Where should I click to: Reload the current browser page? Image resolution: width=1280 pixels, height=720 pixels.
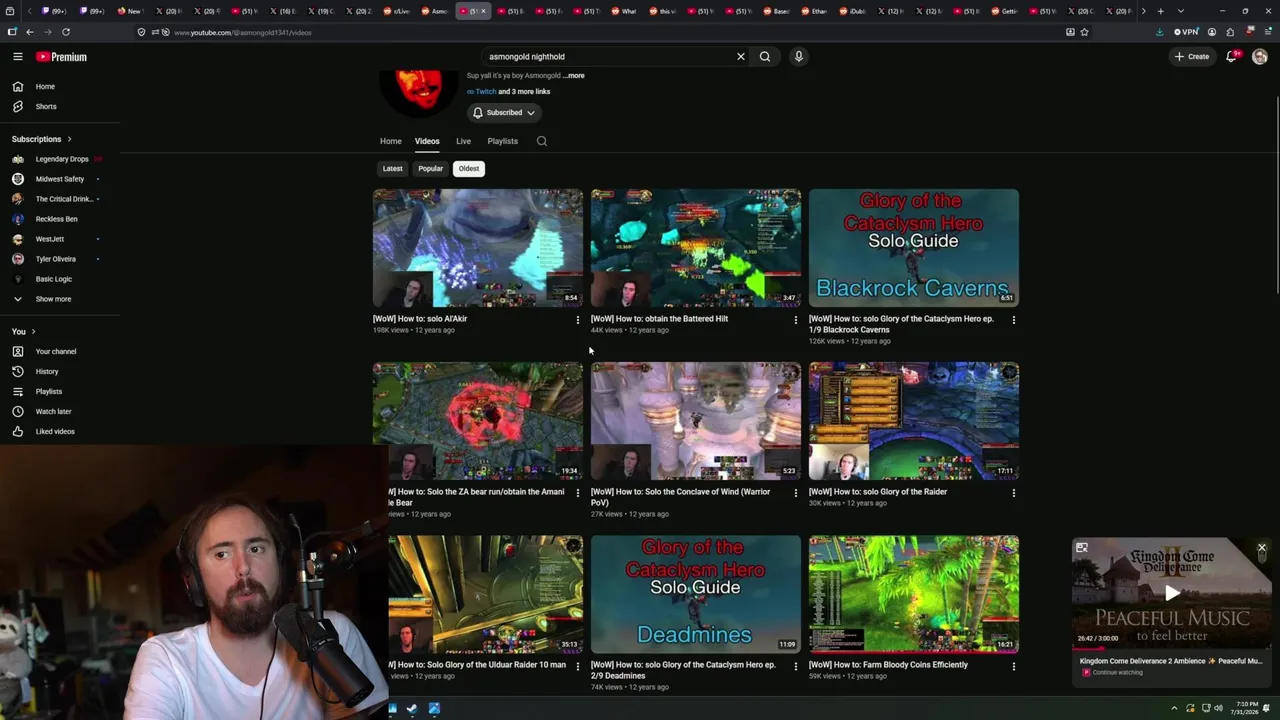(66, 32)
